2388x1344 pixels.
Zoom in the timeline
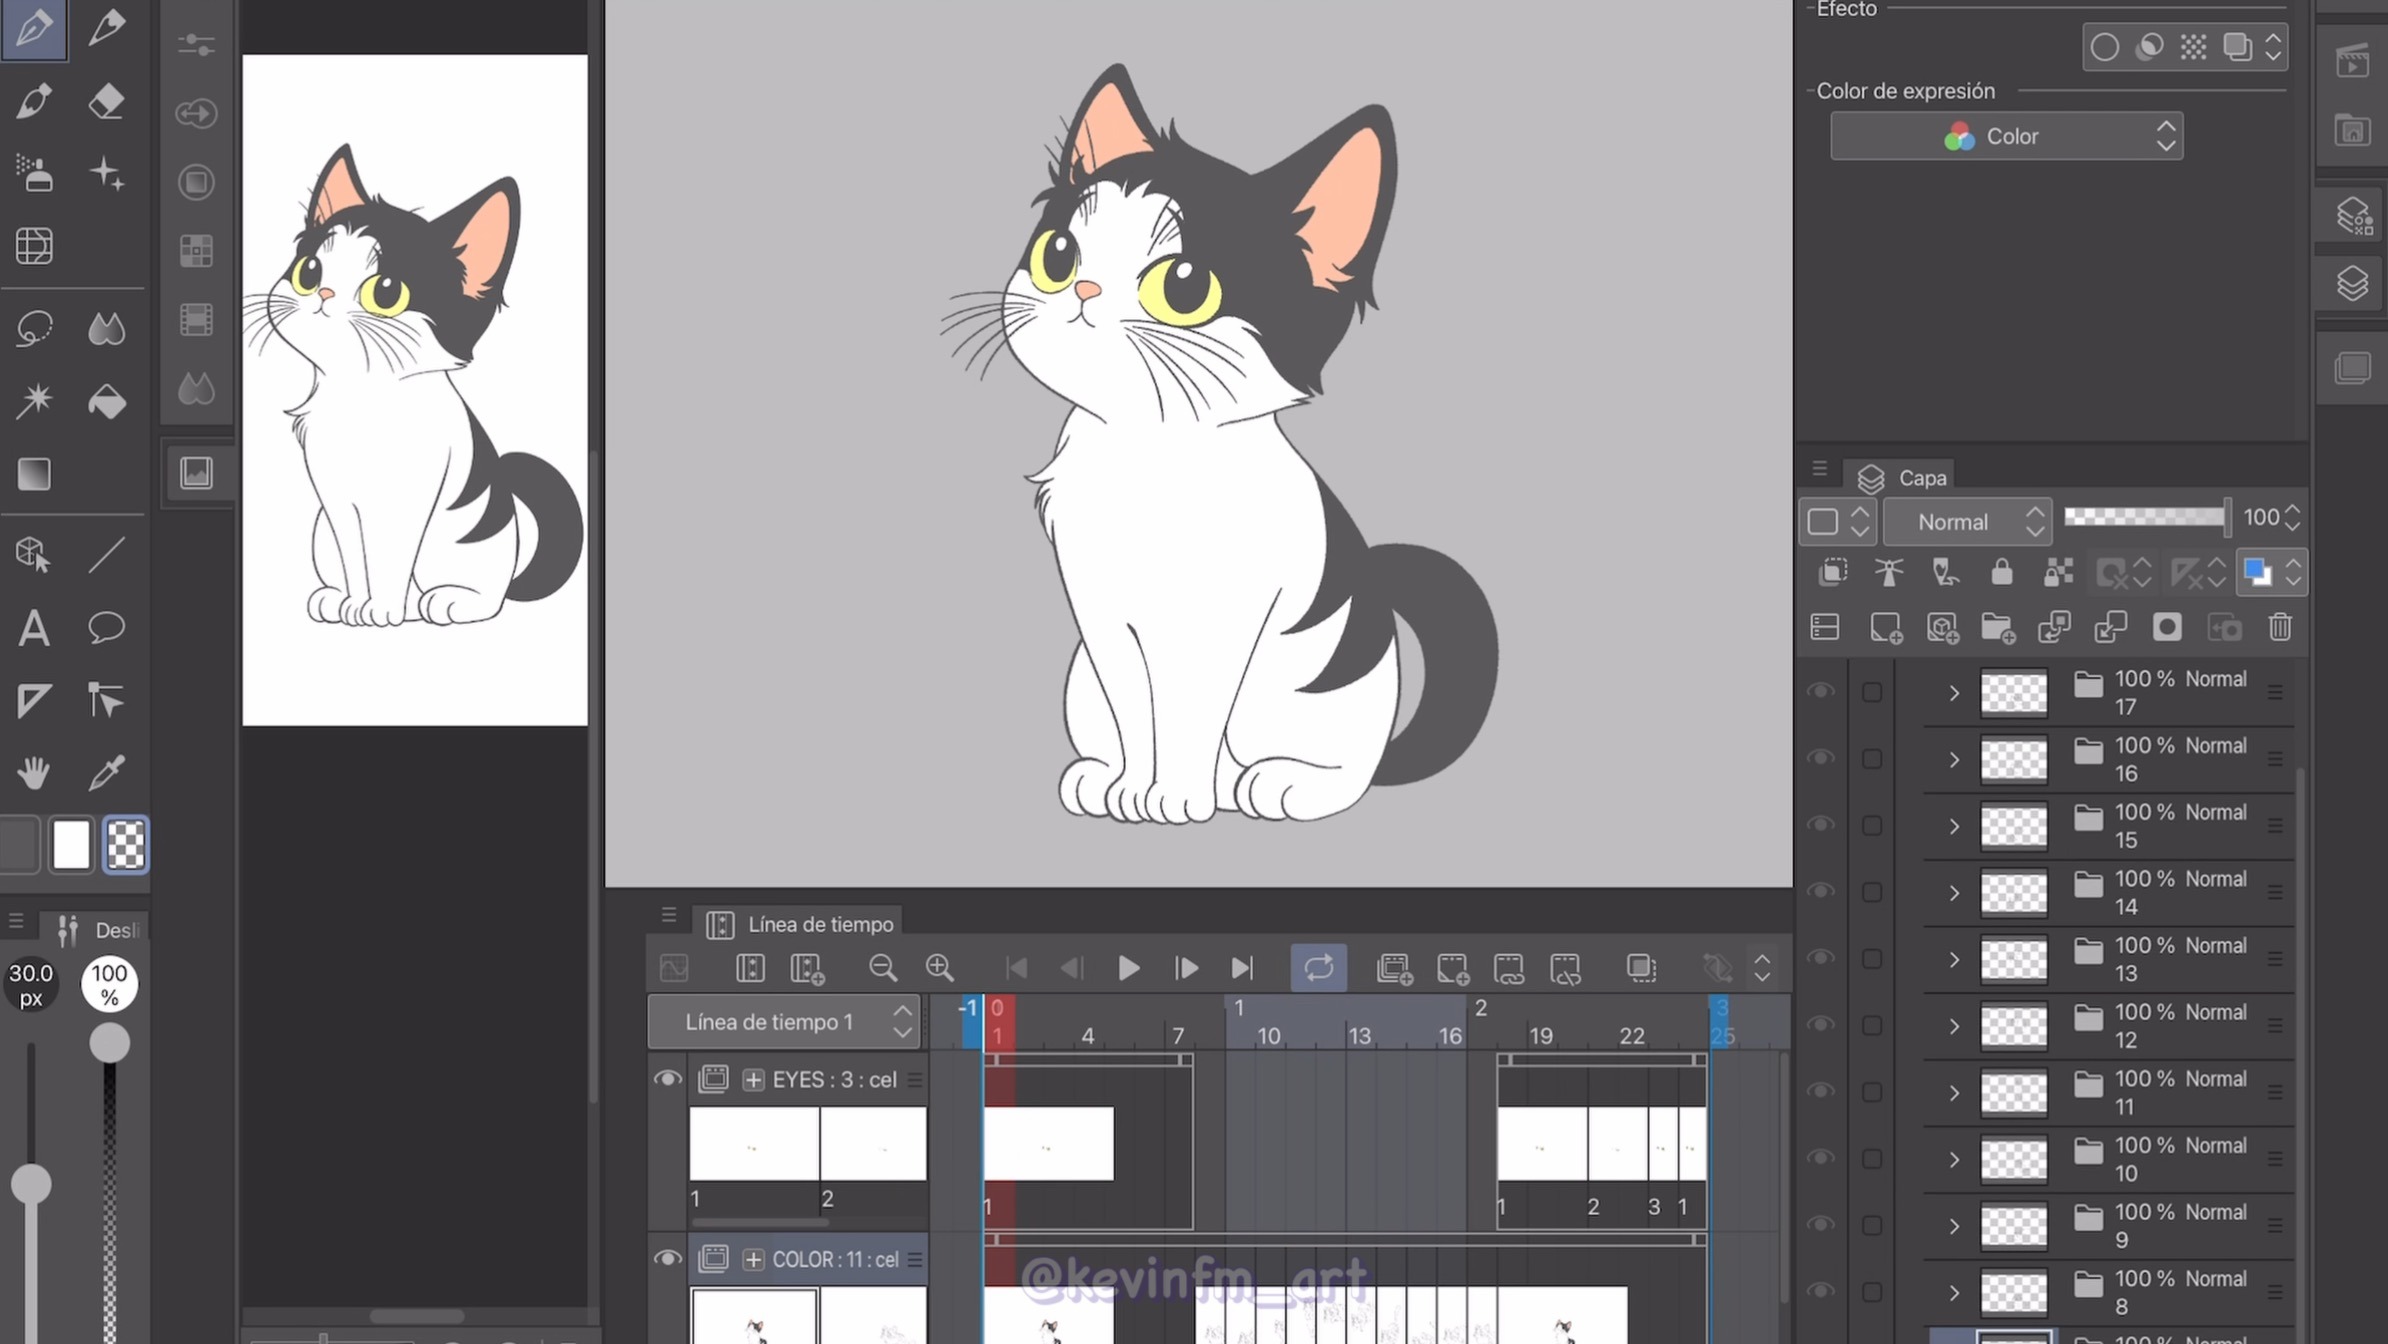(939, 967)
